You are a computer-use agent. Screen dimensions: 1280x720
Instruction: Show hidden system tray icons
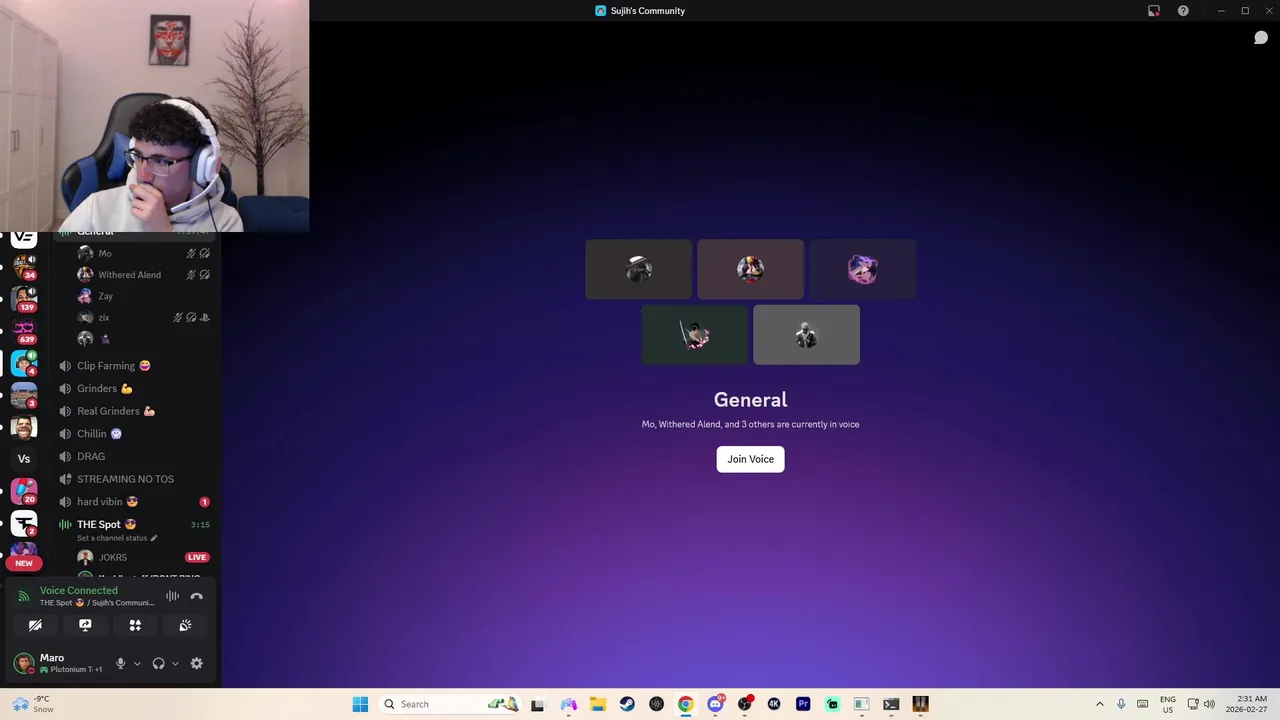click(x=1100, y=704)
